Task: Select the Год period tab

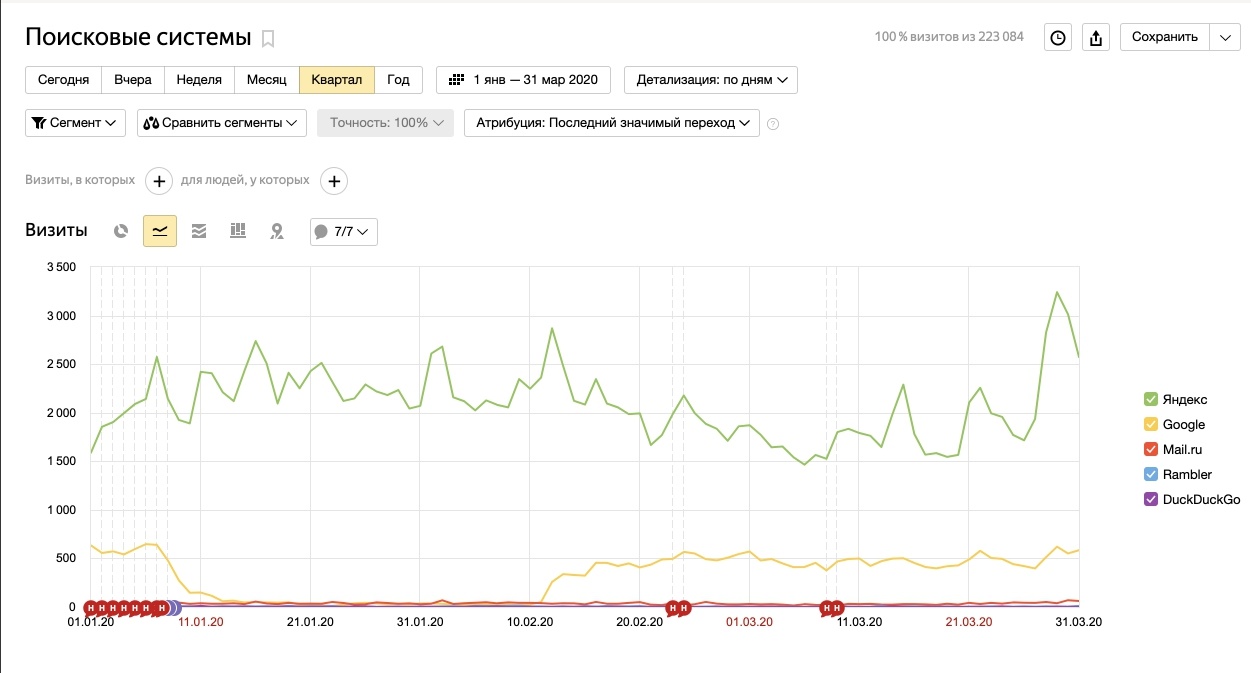Action: [x=399, y=80]
